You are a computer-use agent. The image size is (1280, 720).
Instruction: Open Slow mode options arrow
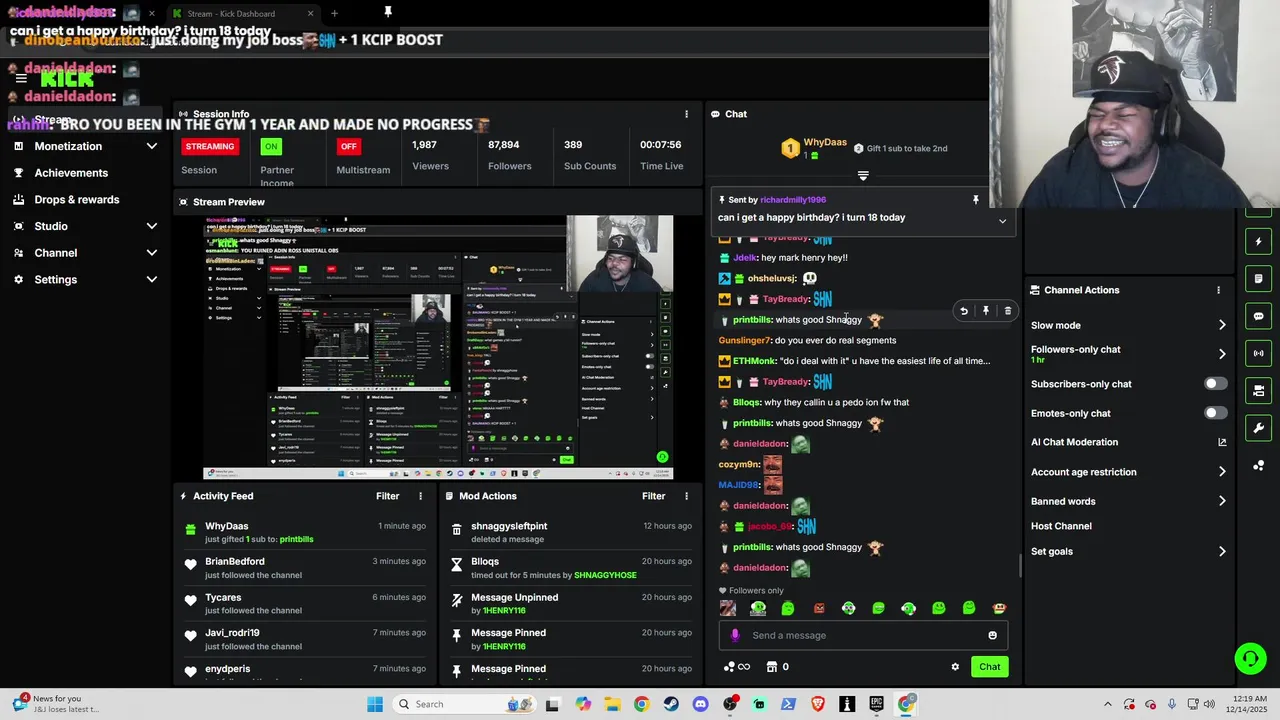click(x=1222, y=325)
